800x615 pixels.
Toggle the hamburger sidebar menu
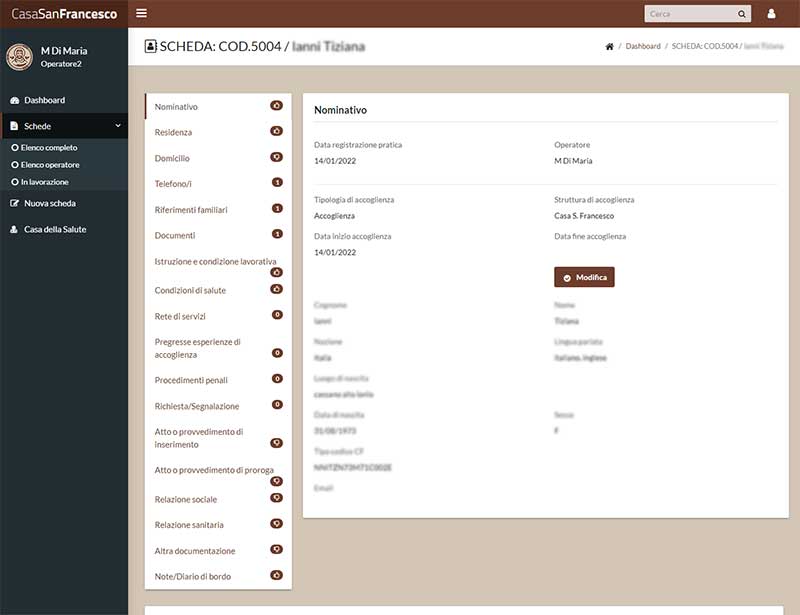pyautogui.click(x=141, y=13)
